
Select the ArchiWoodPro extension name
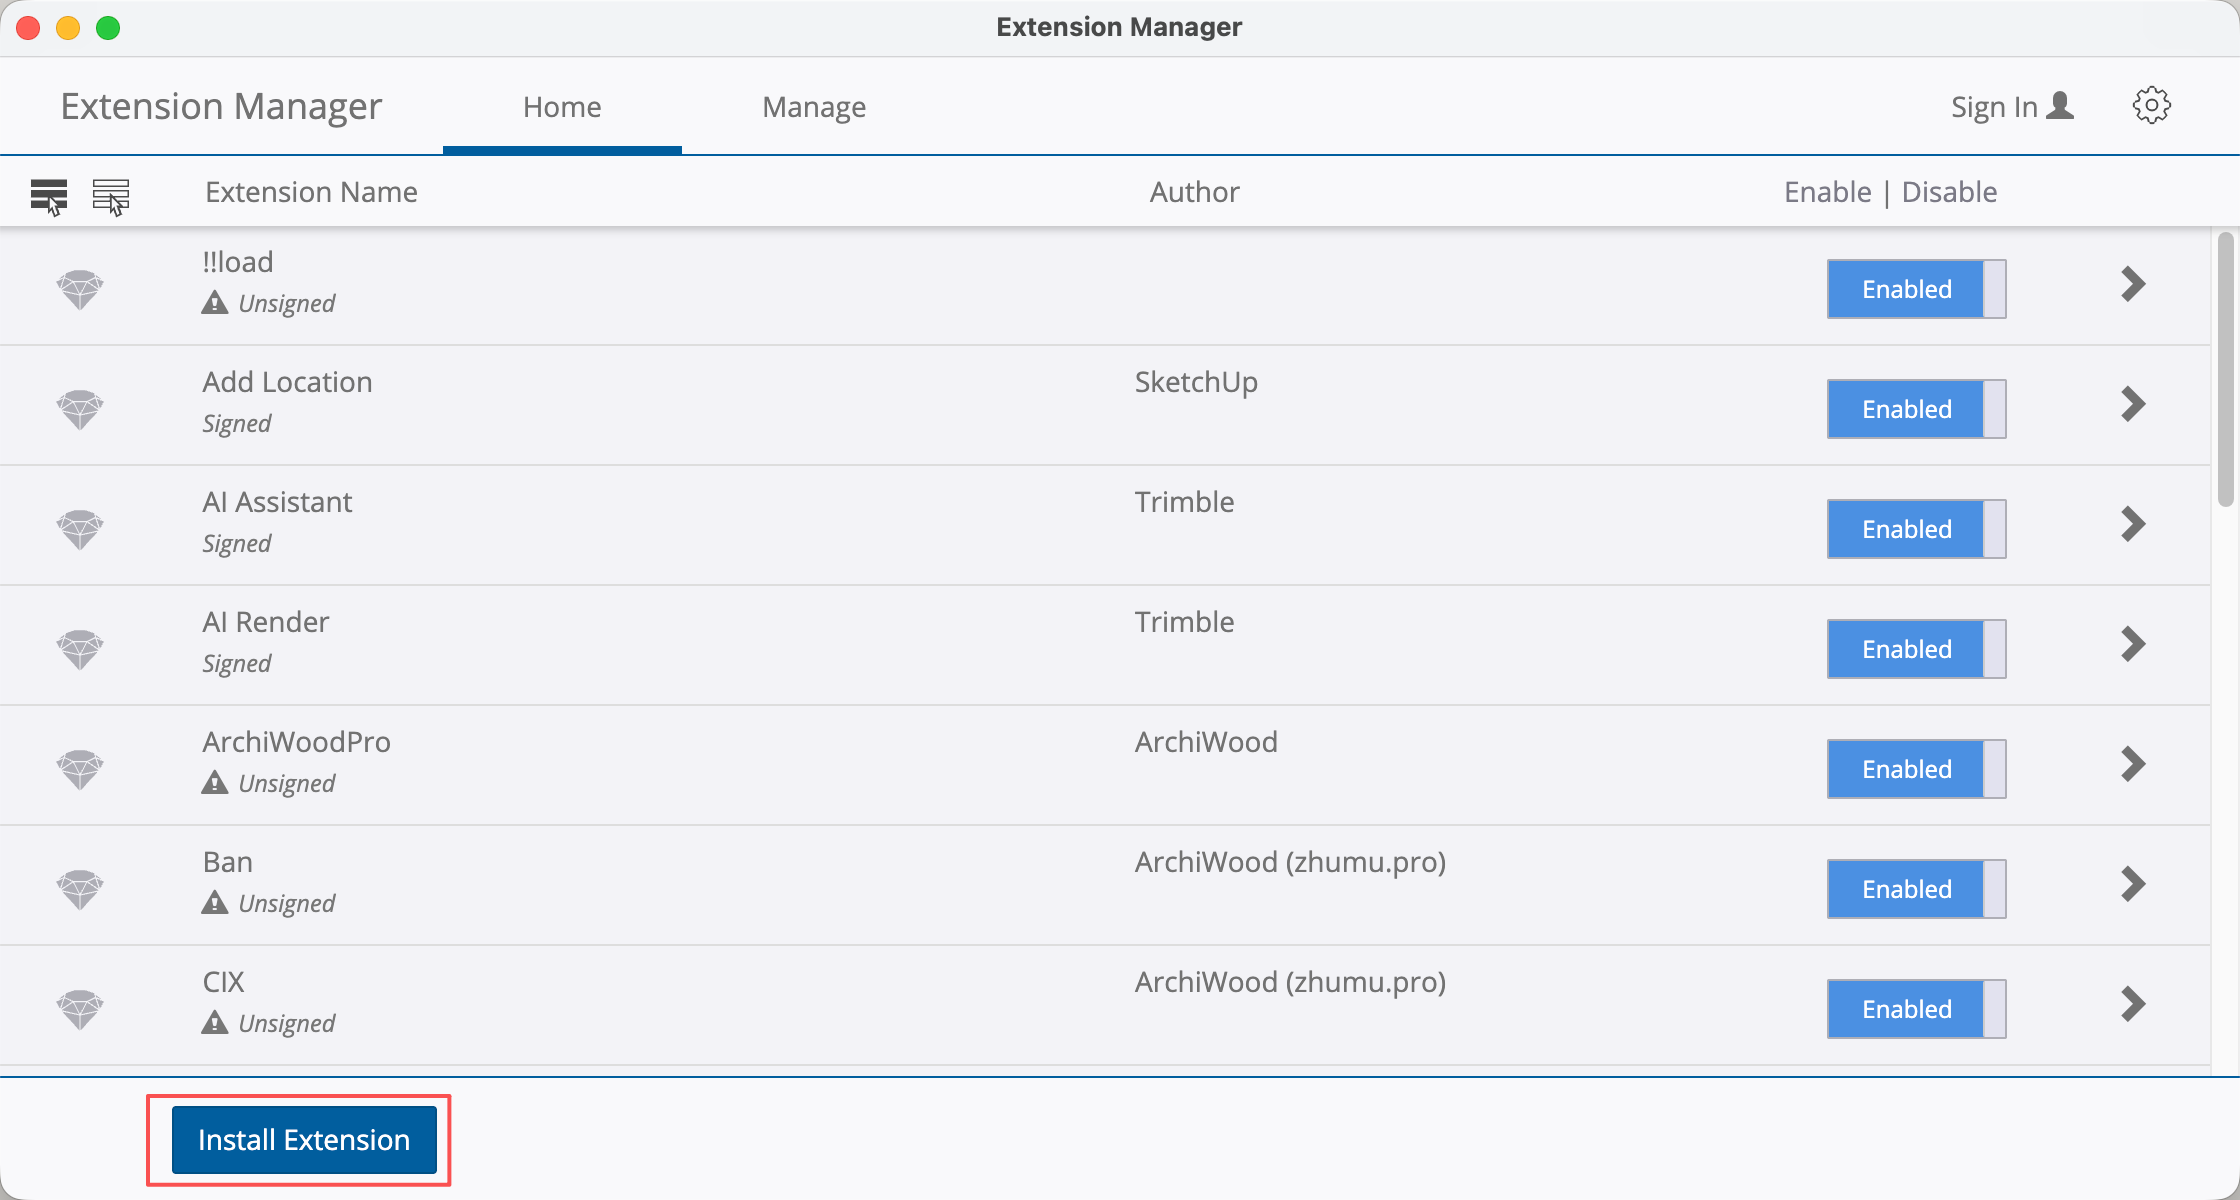coord(296,742)
